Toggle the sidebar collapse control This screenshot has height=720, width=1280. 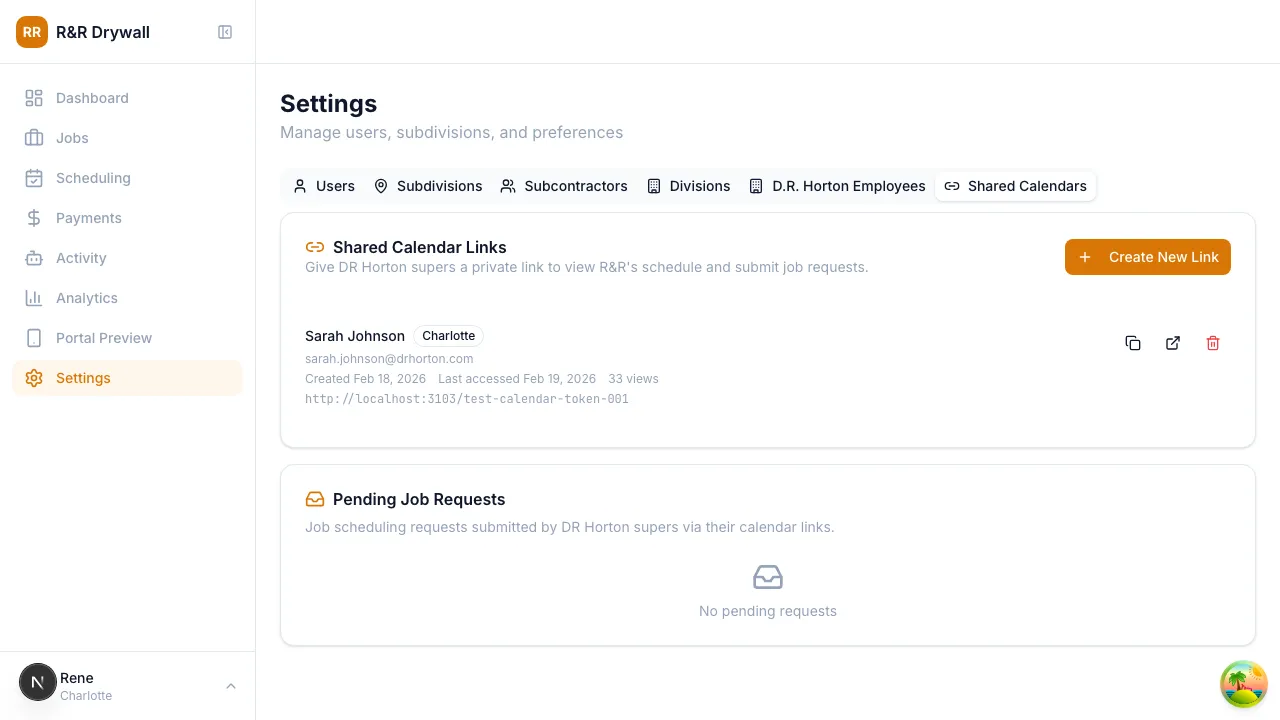(225, 32)
